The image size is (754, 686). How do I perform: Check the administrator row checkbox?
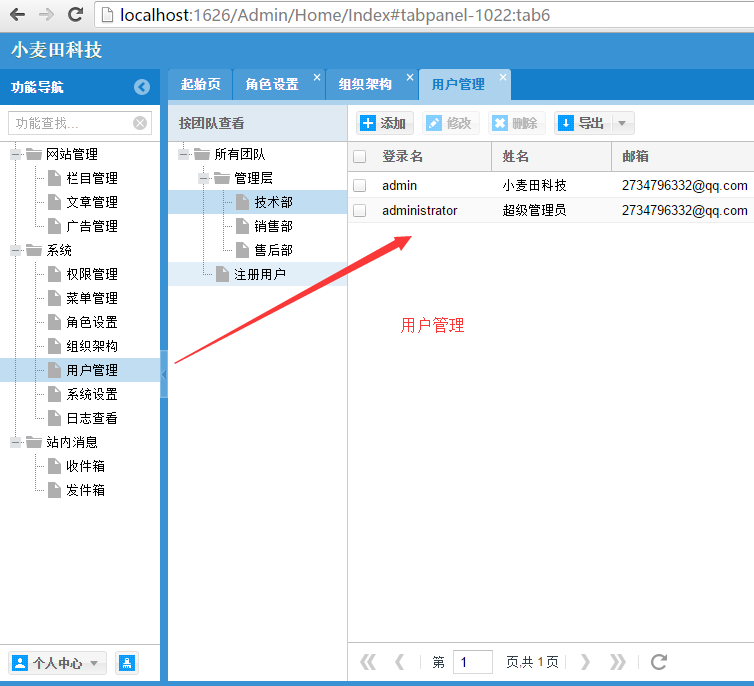pos(360,211)
